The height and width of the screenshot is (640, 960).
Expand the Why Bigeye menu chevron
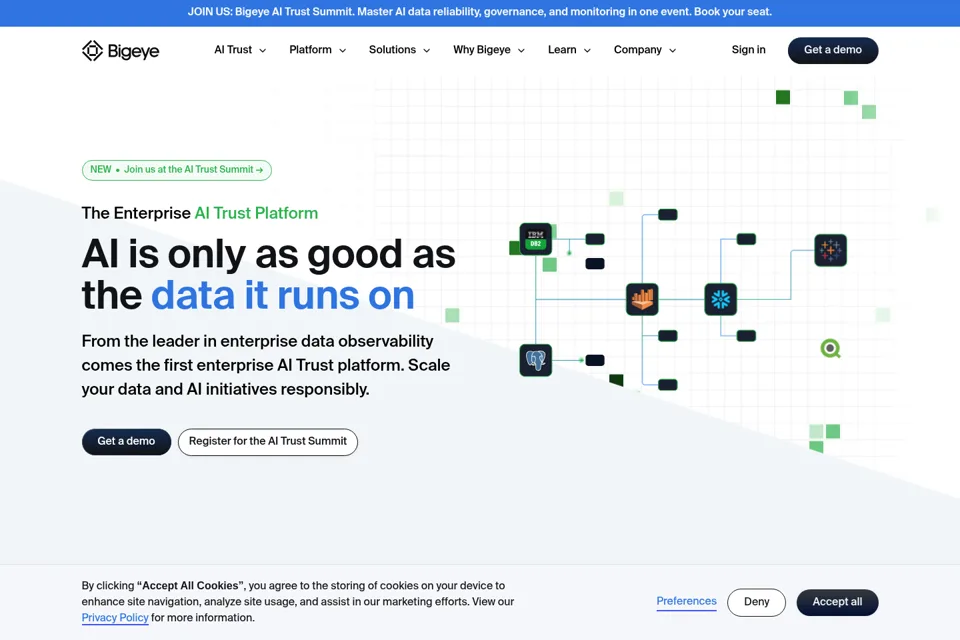[521, 51]
